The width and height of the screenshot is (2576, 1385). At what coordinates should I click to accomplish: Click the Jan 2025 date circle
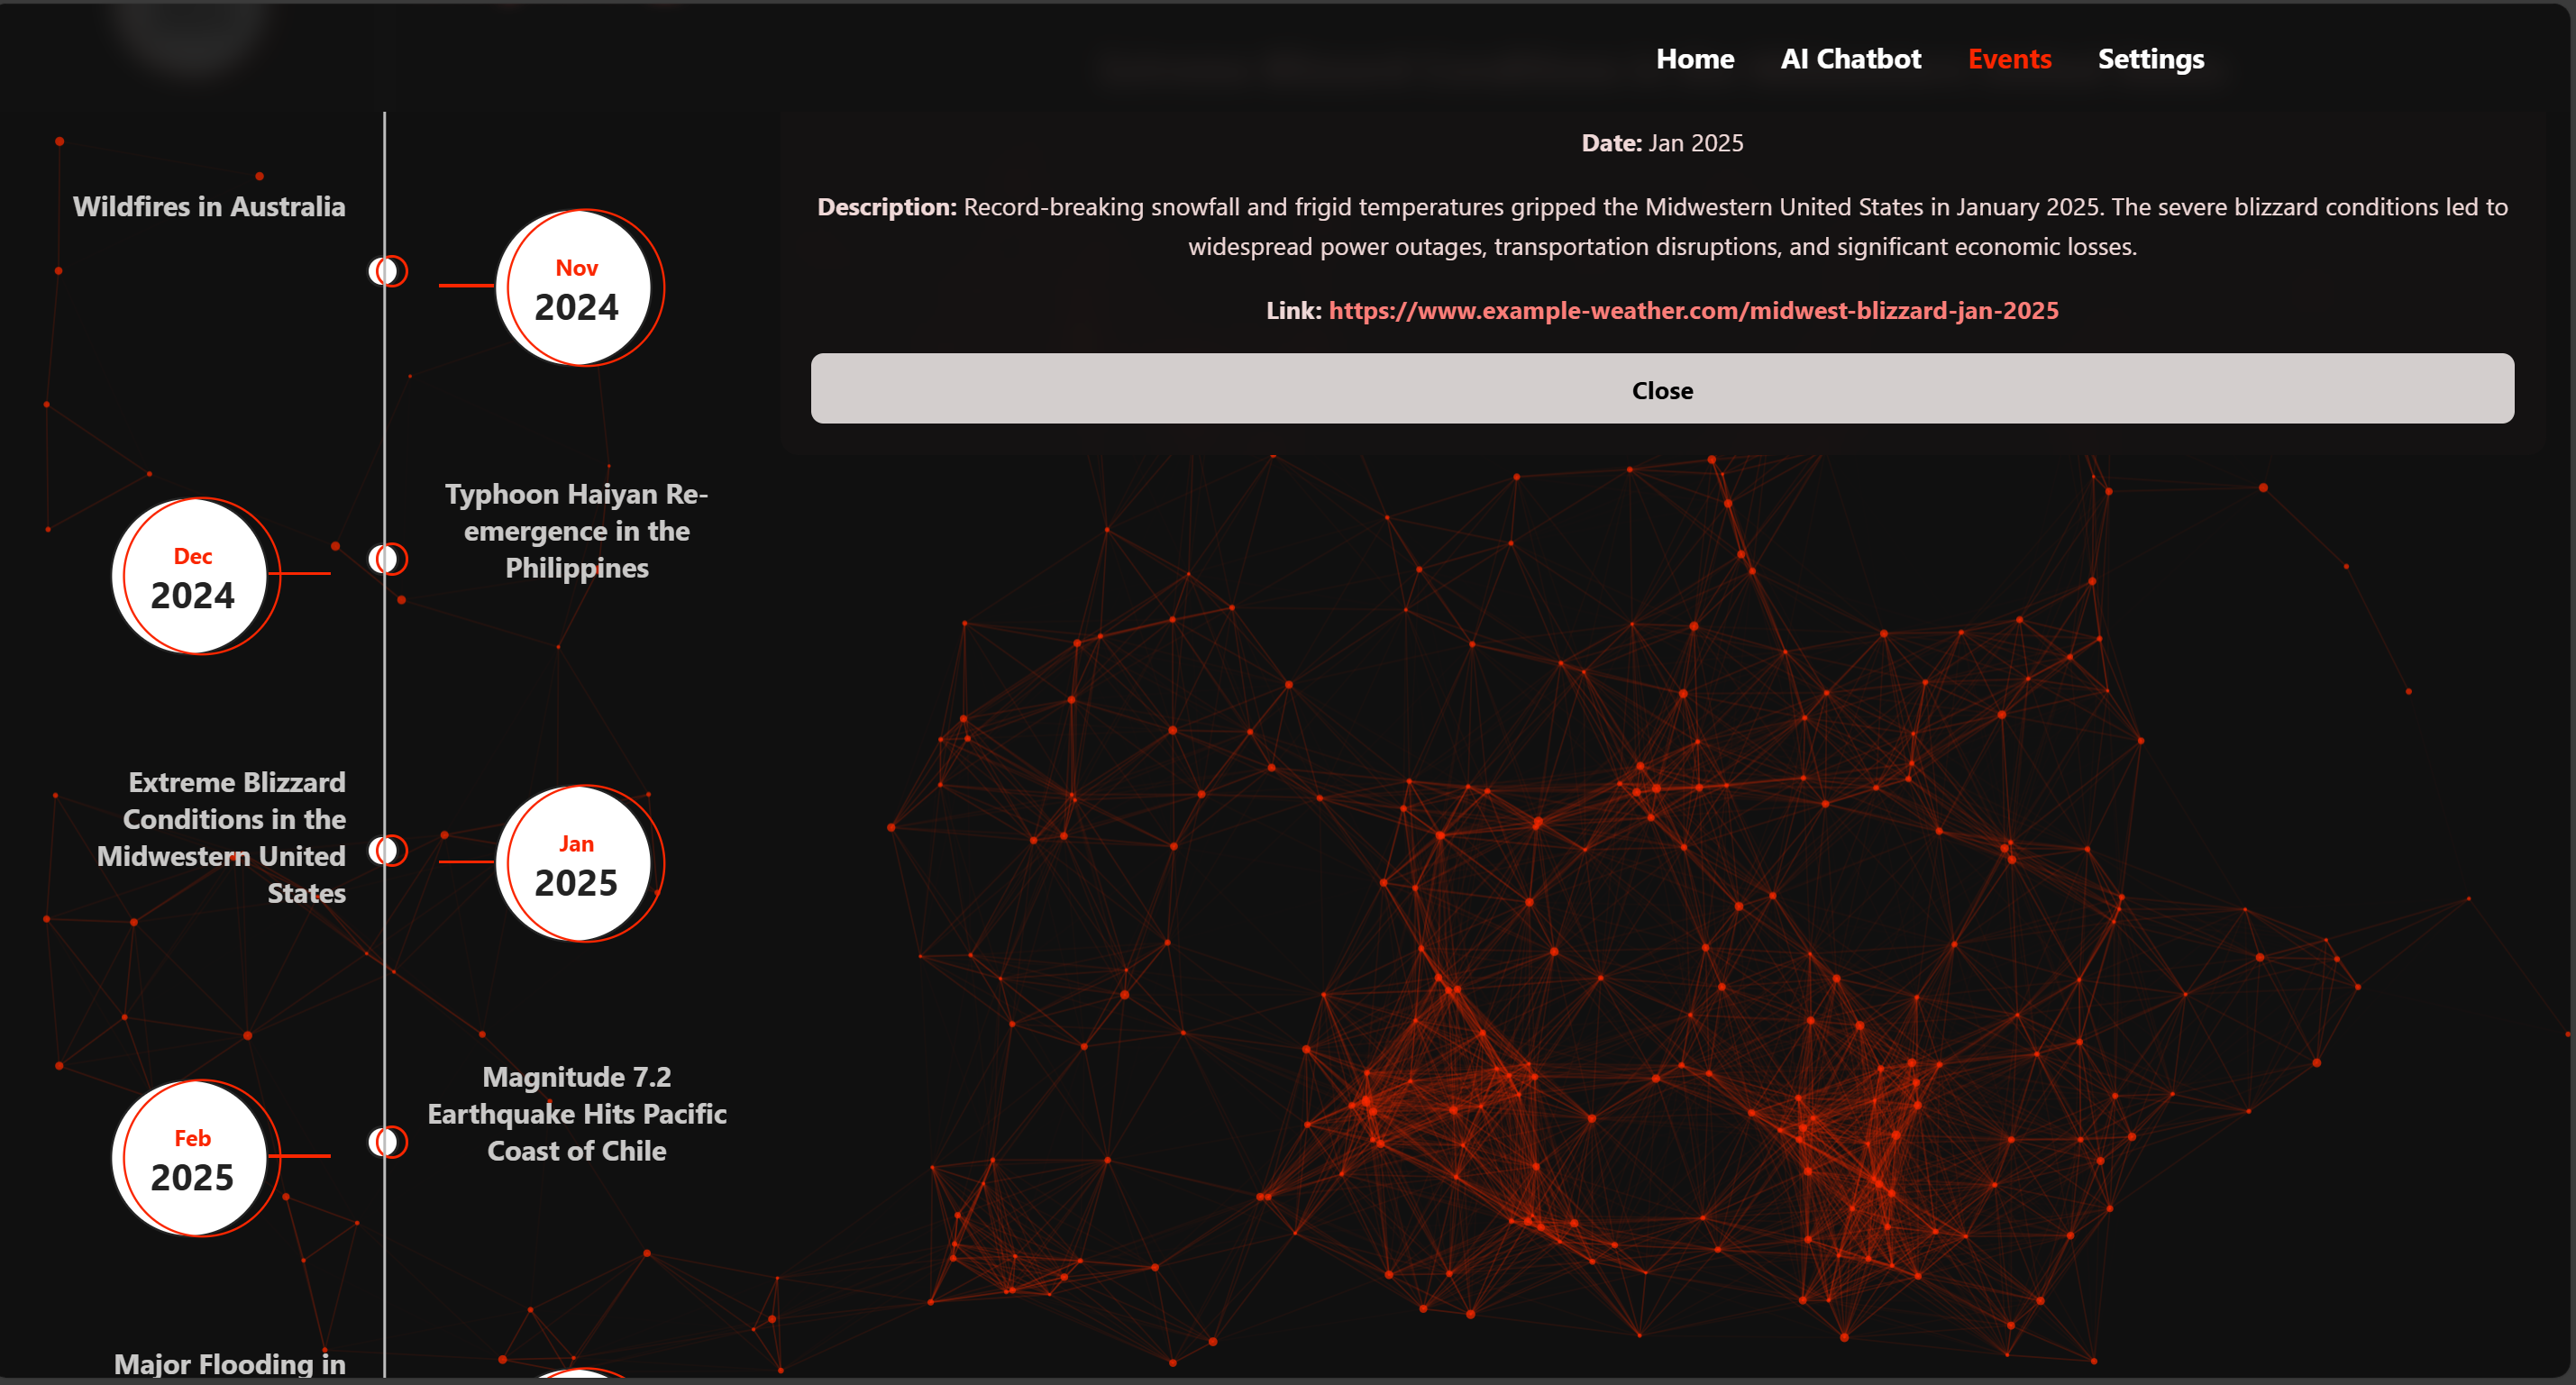point(577,864)
